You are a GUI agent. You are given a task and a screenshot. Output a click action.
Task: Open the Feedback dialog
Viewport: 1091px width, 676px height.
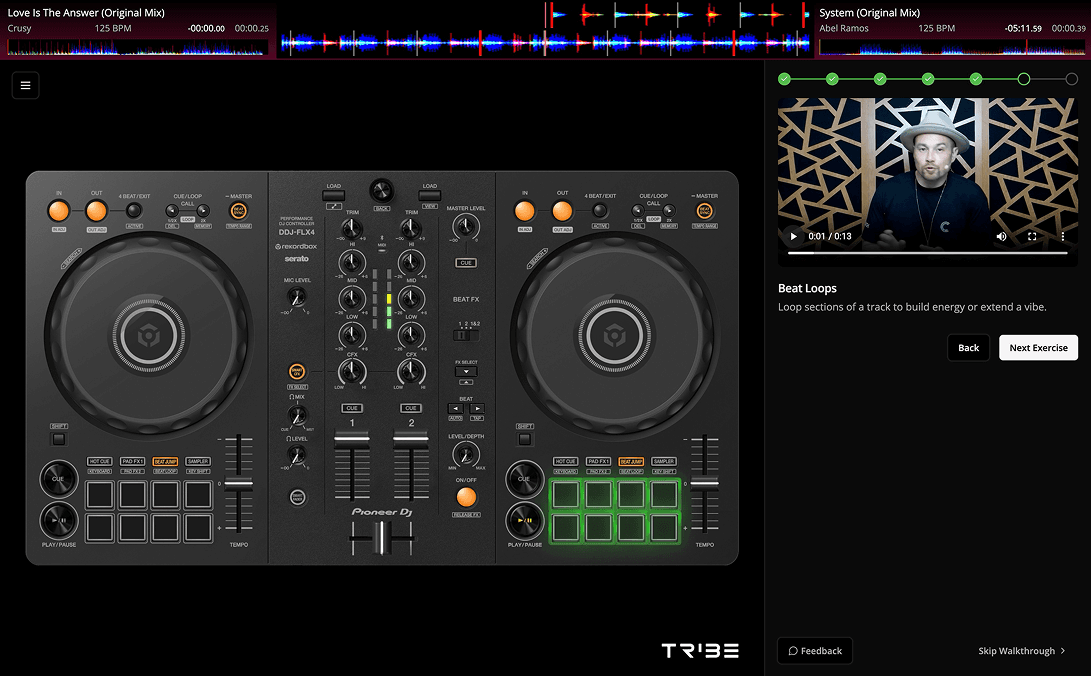point(814,651)
